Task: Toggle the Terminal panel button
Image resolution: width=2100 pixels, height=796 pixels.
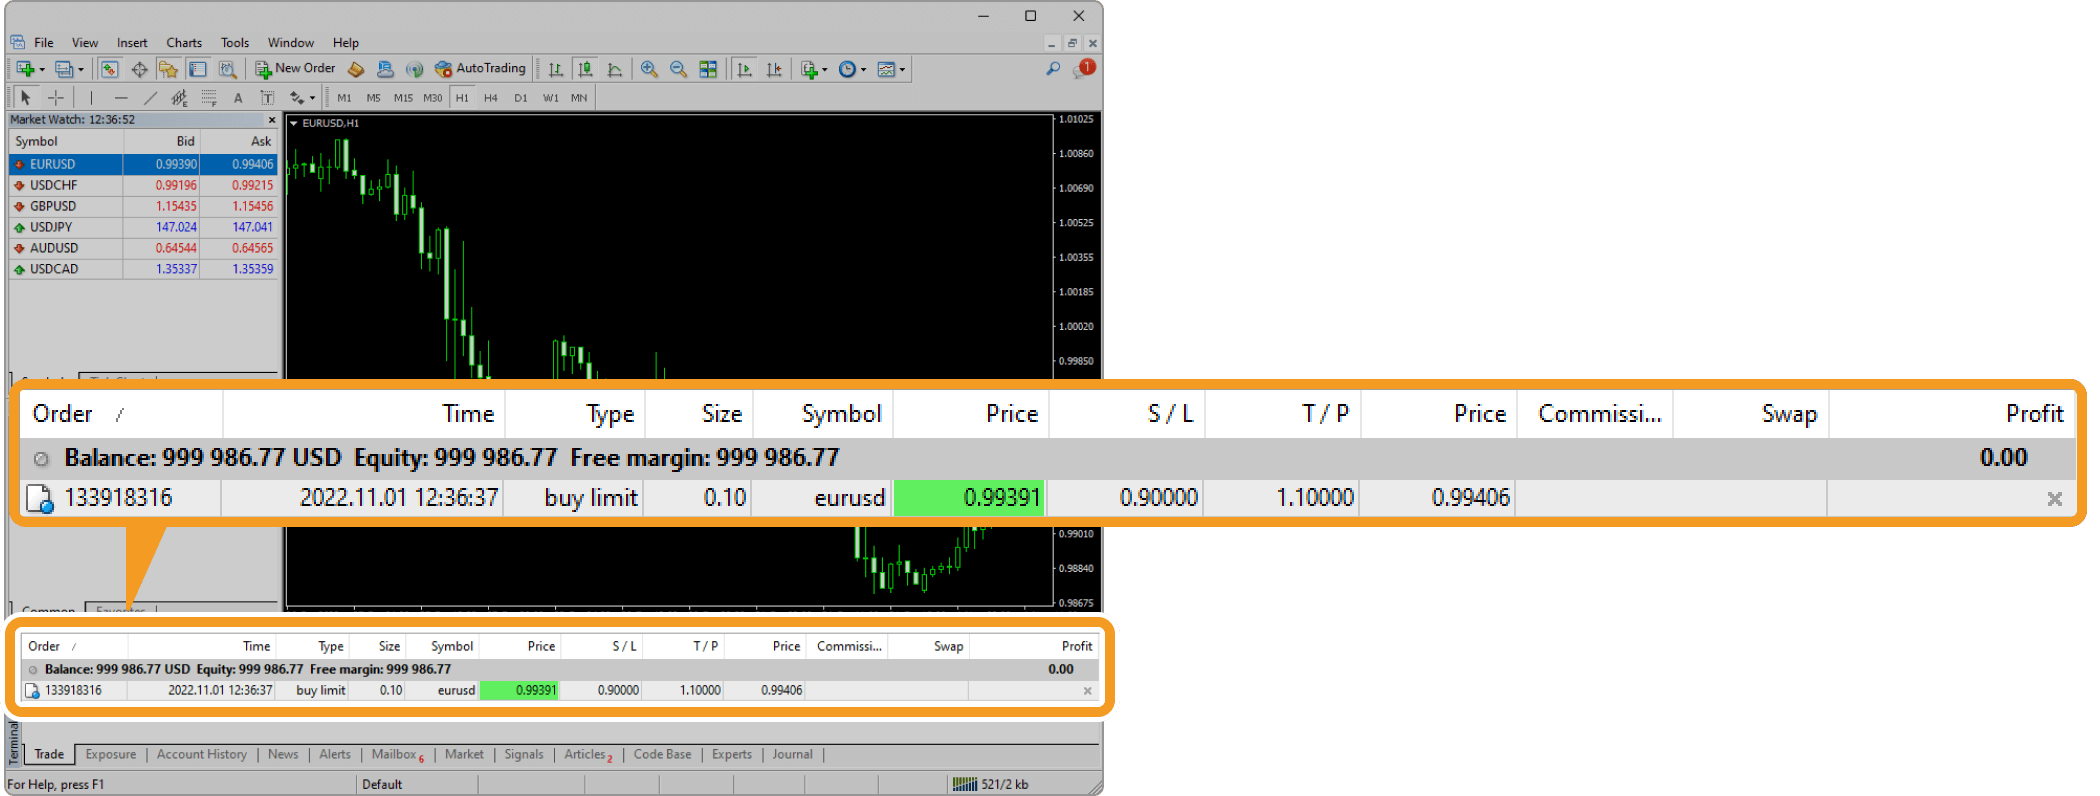Action: 198,69
